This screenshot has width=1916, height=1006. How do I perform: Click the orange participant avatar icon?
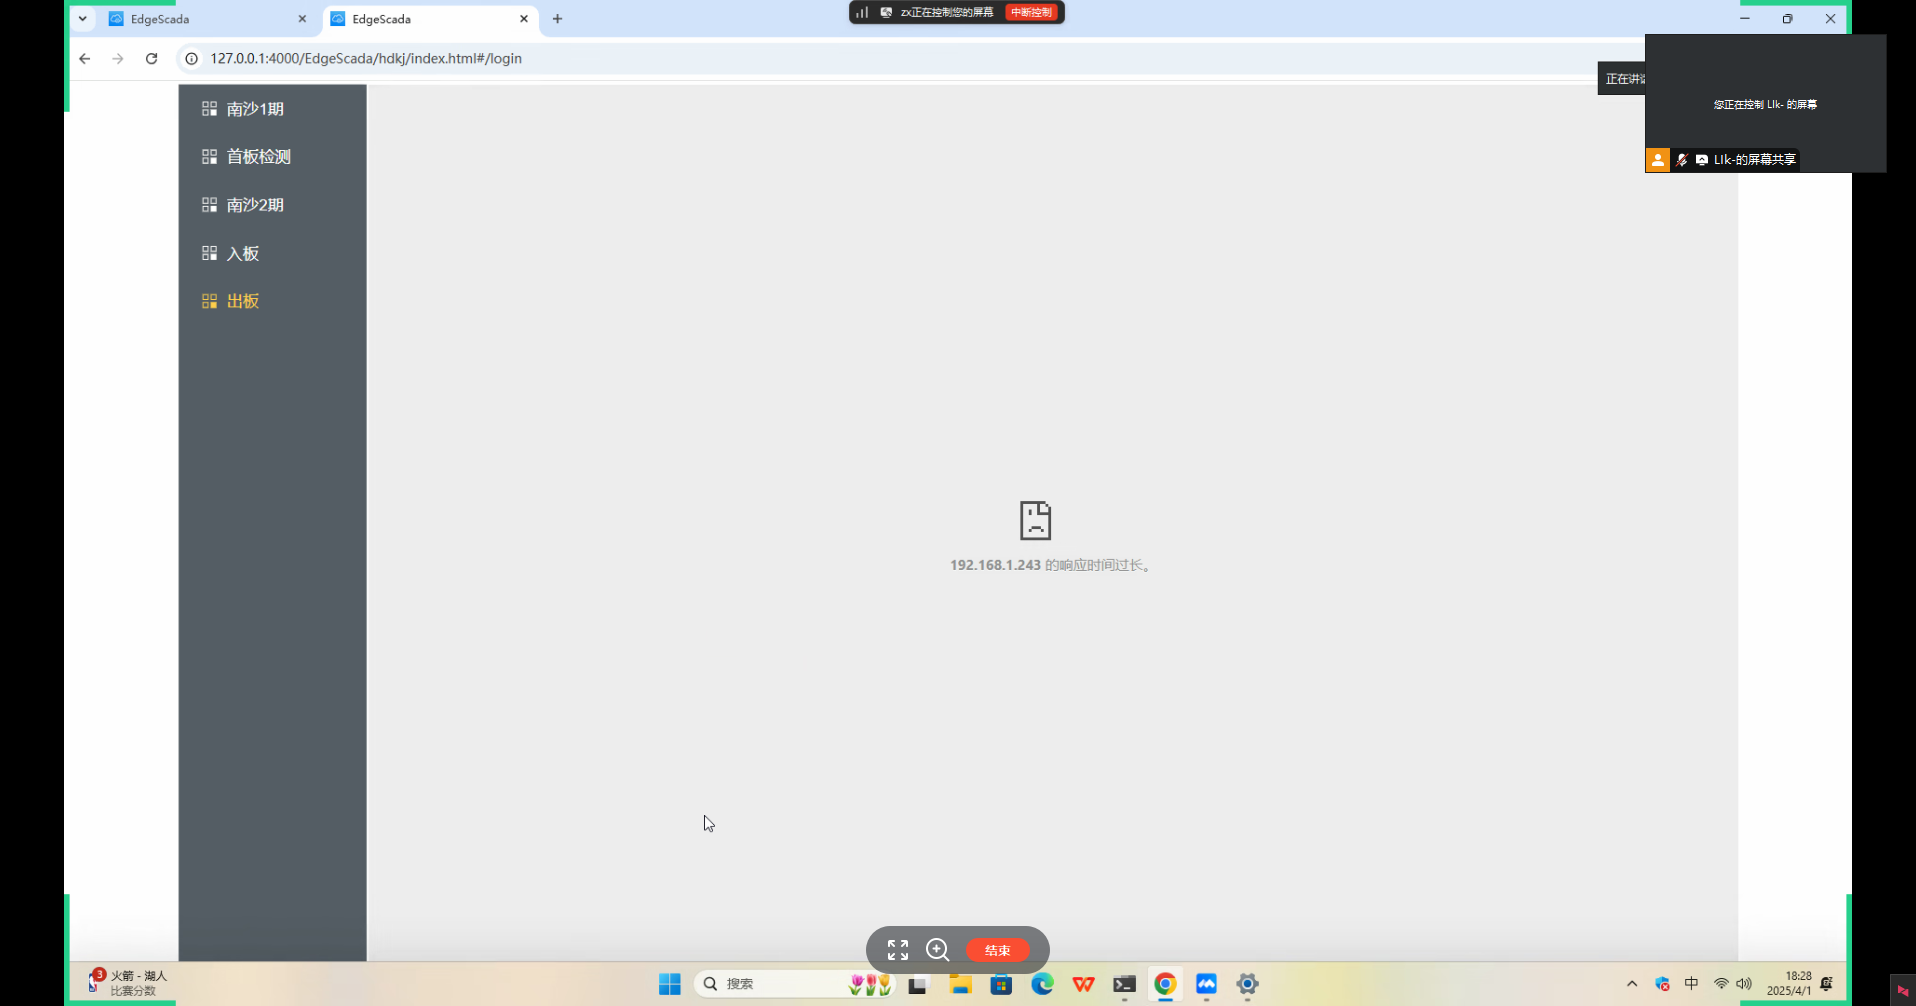1658,160
